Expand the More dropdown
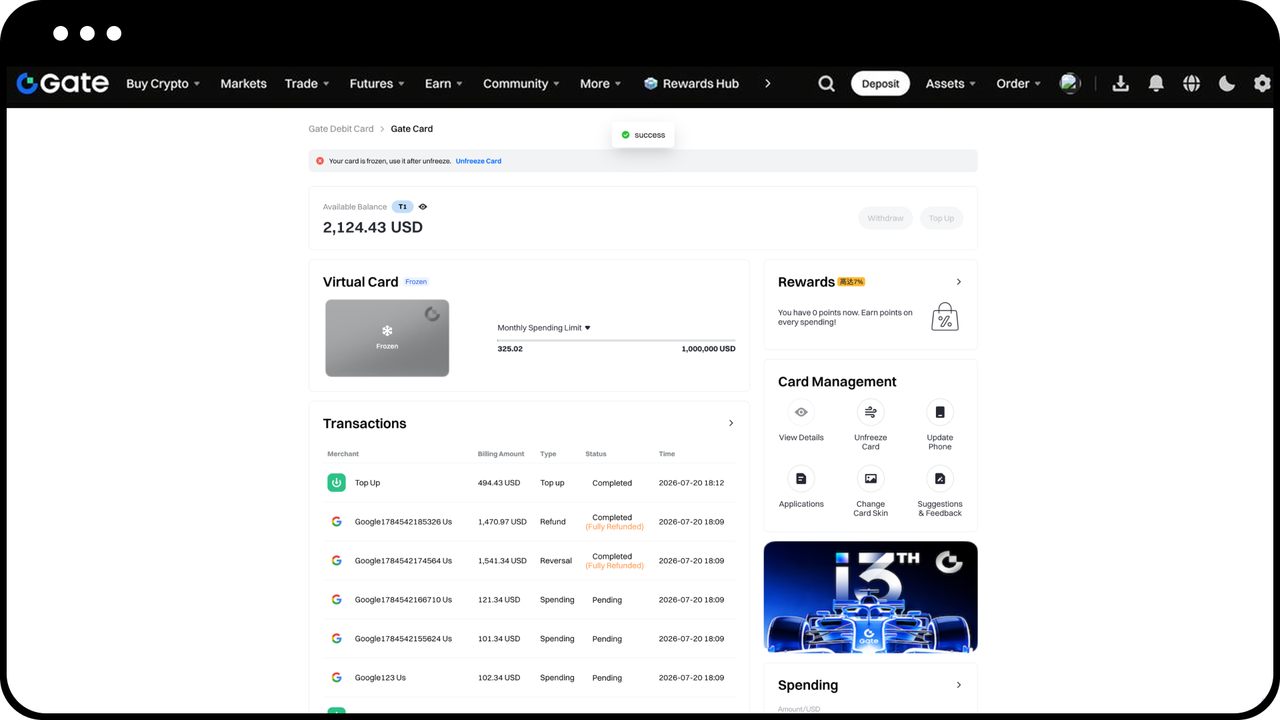The image size is (1280, 720). 600,84
